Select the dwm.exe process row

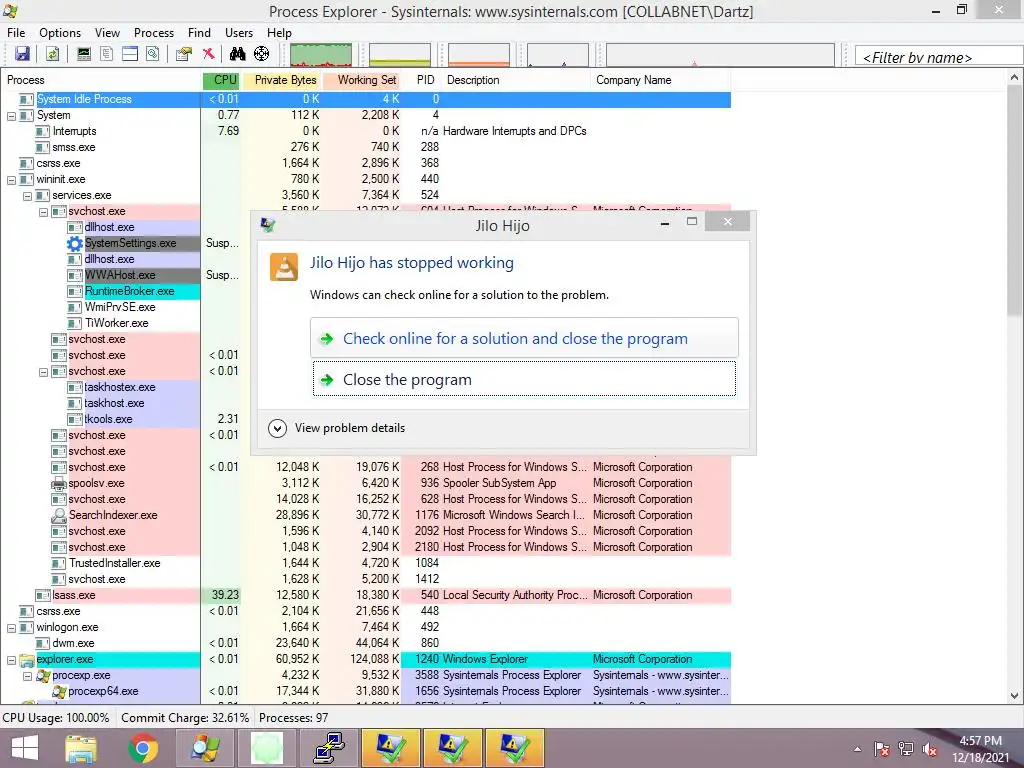(366, 643)
